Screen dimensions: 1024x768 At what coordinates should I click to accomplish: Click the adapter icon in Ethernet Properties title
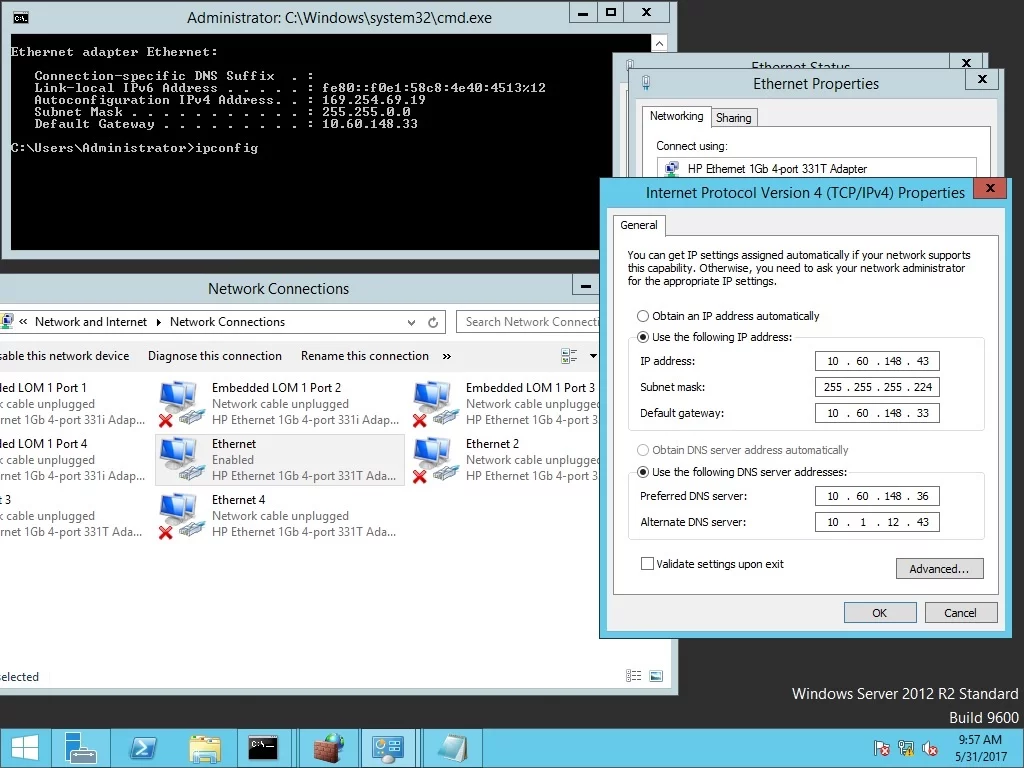click(646, 83)
